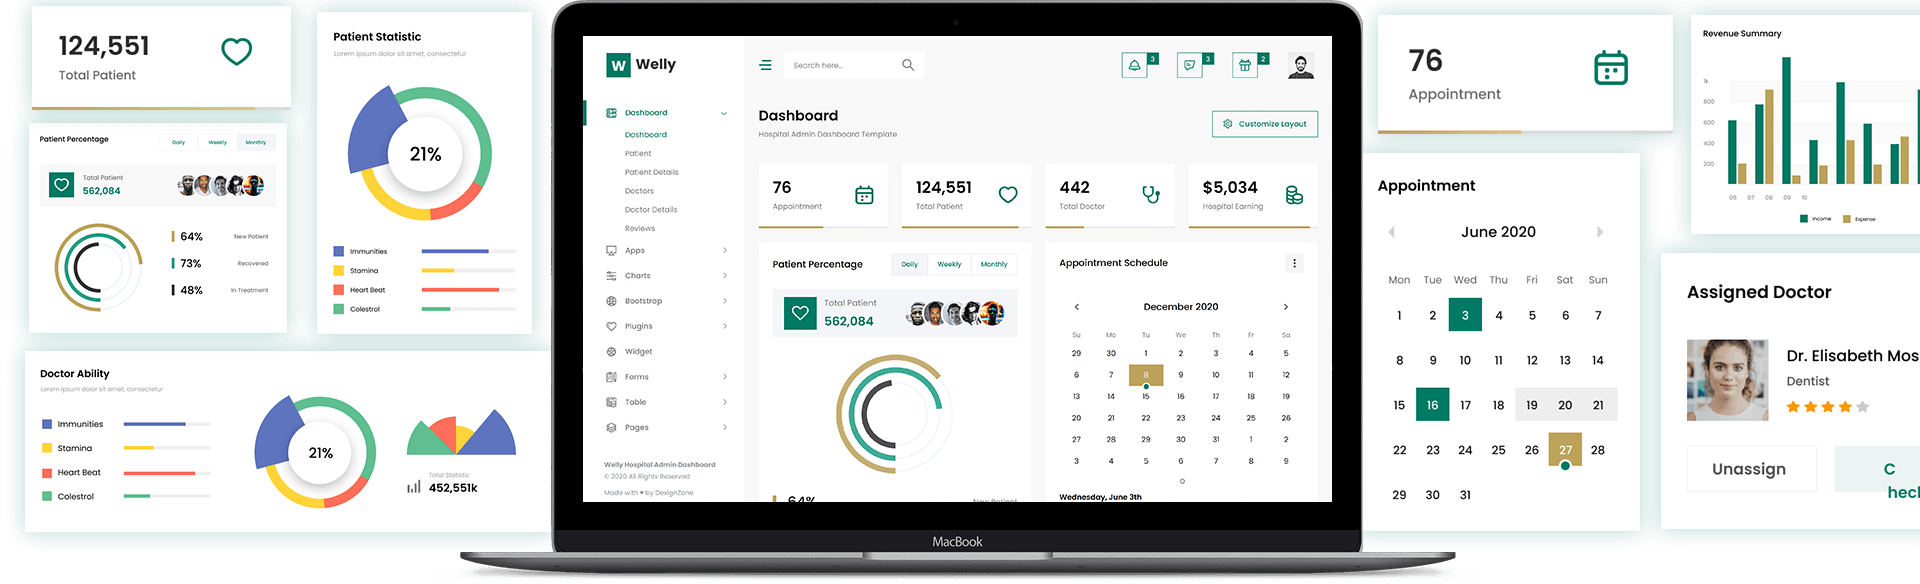
Task: Click the Customize Layout button
Action: pos(1265,124)
